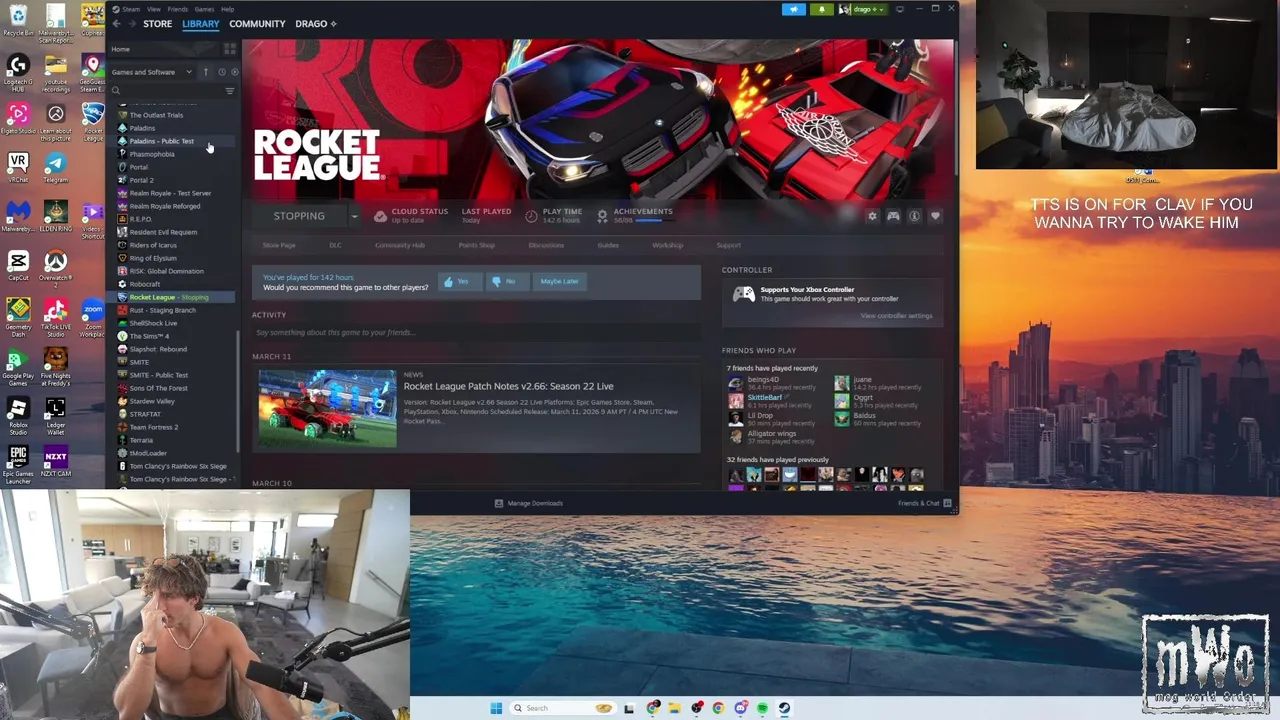Open the View menu
This screenshot has width=1280, height=720.
(x=154, y=9)
